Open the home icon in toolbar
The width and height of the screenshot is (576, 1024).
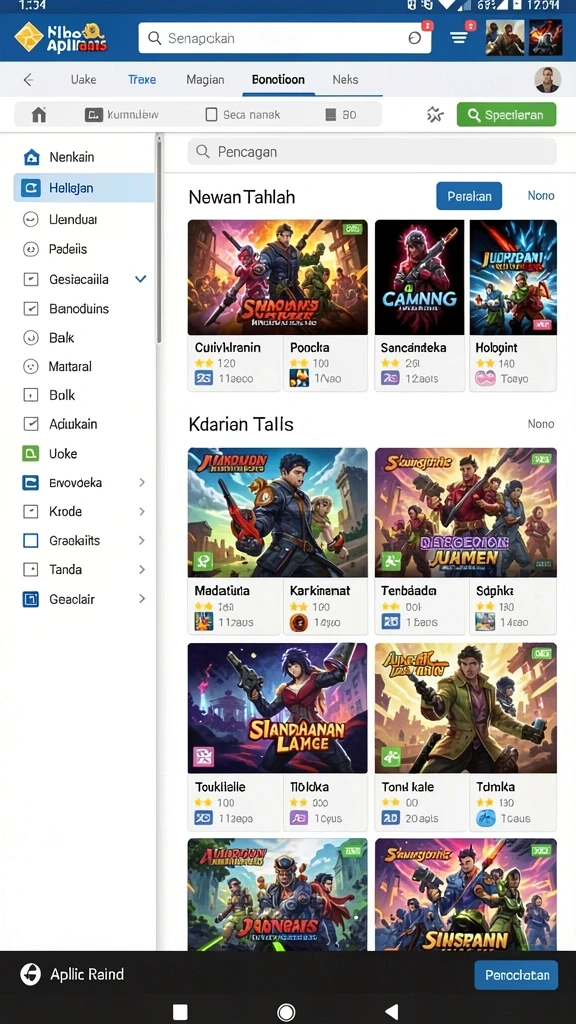[39, 115]
